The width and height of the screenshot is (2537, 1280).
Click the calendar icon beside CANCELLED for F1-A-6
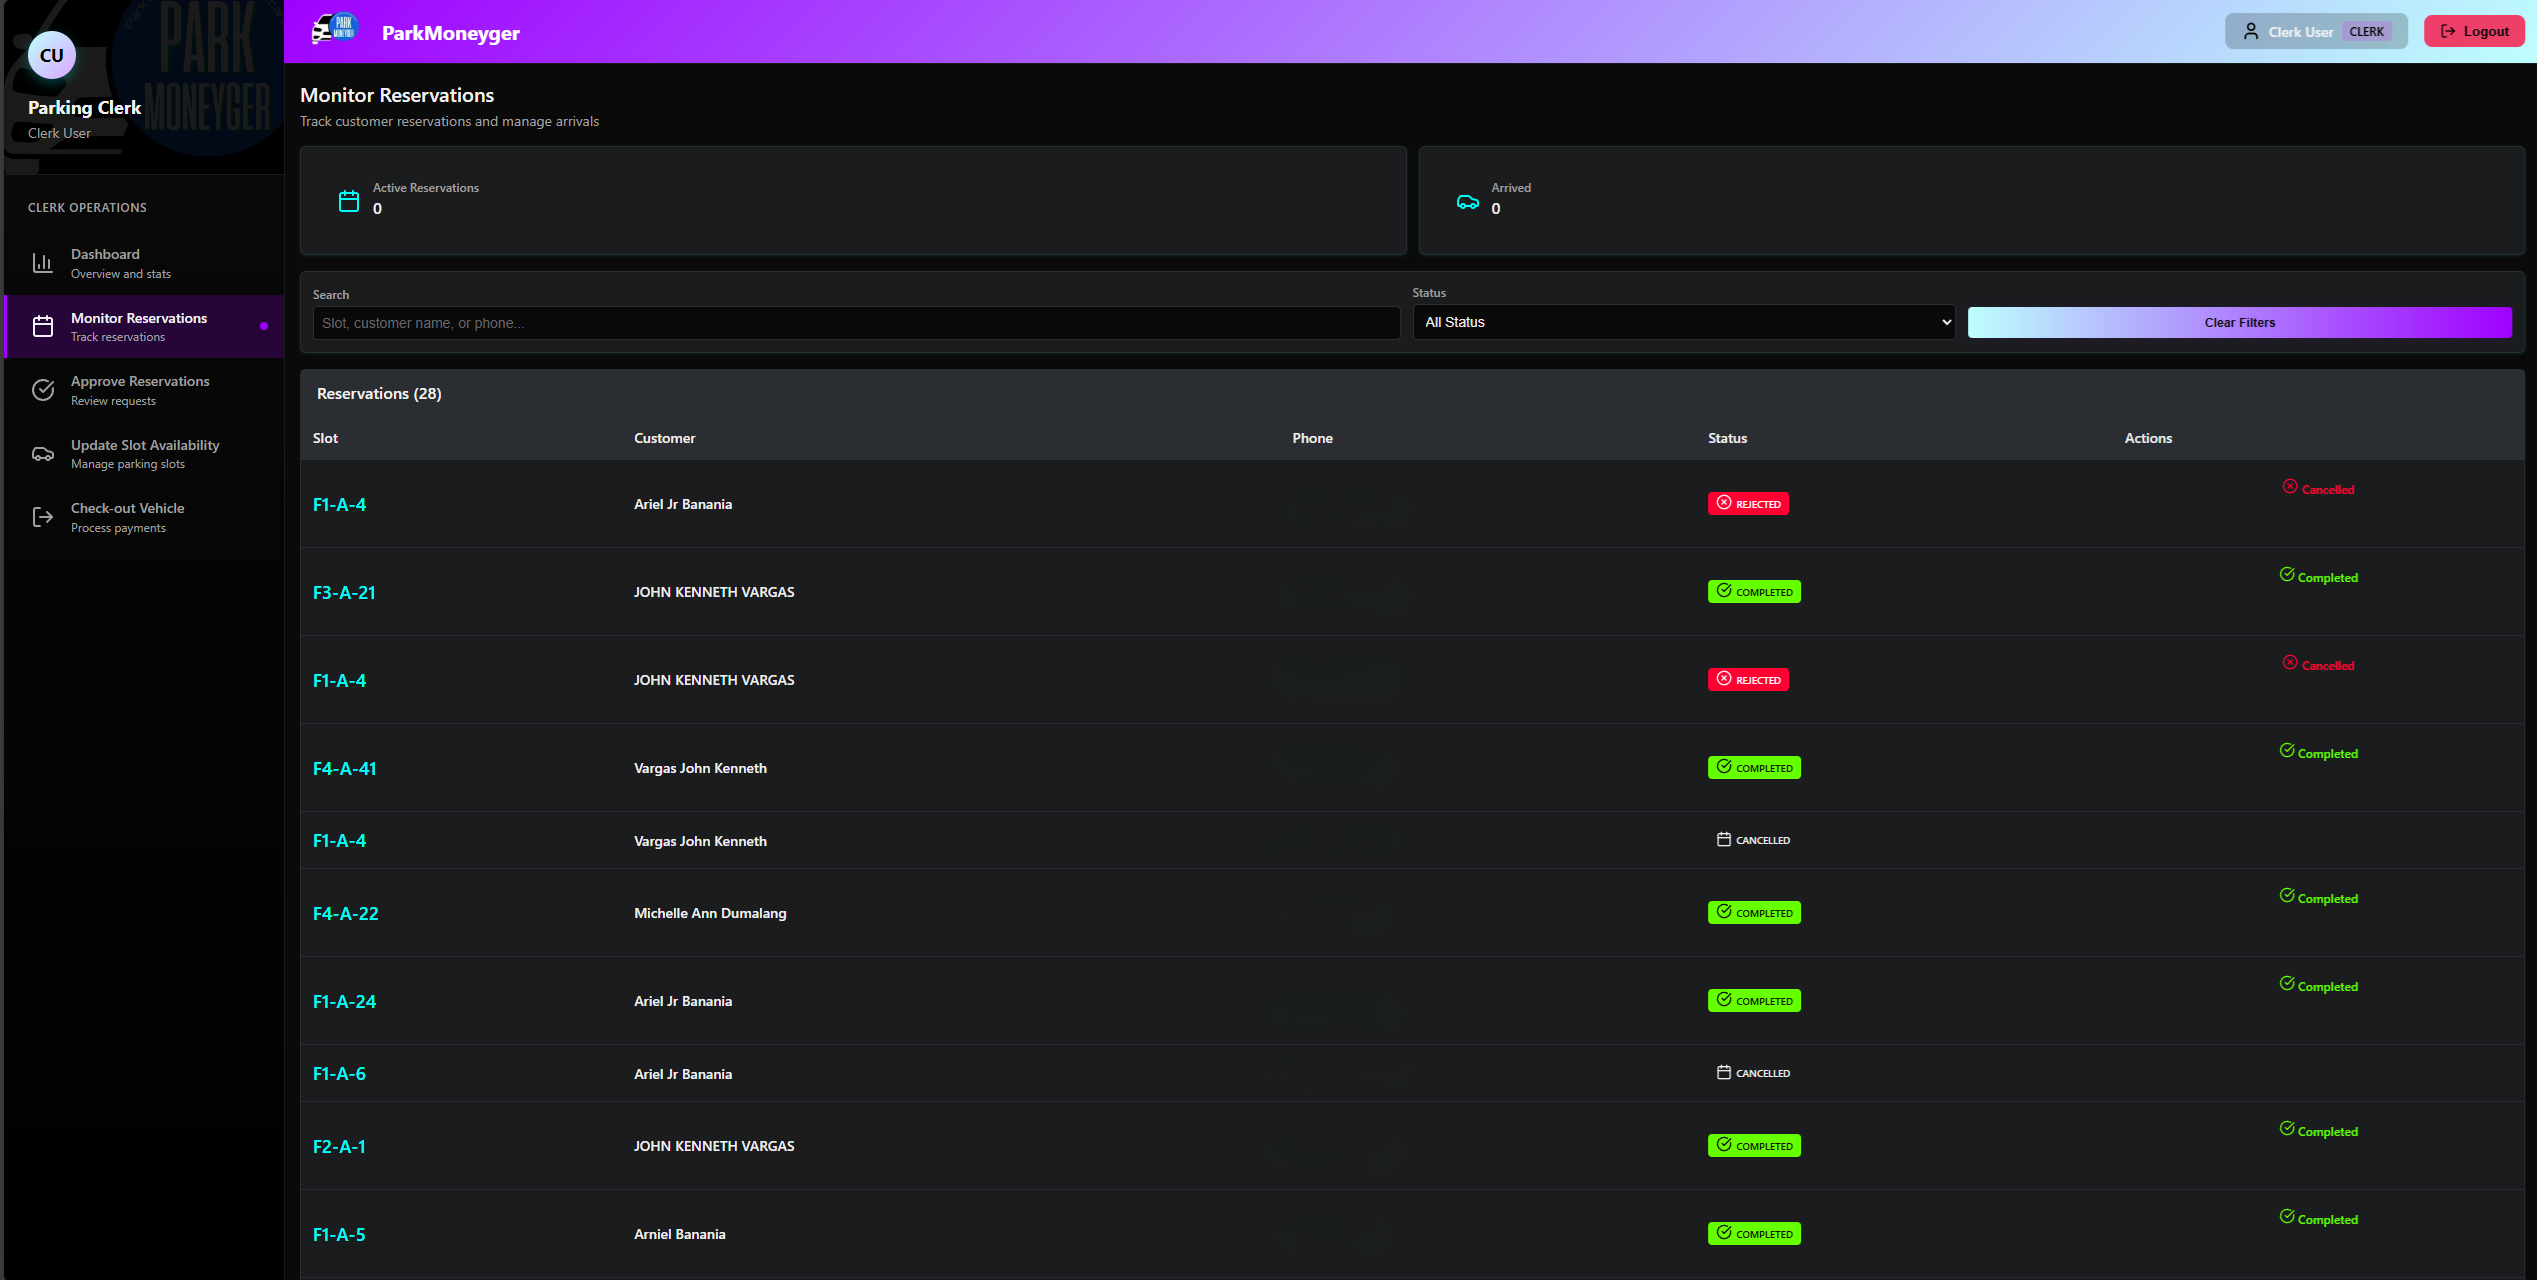point(1724,1072)
